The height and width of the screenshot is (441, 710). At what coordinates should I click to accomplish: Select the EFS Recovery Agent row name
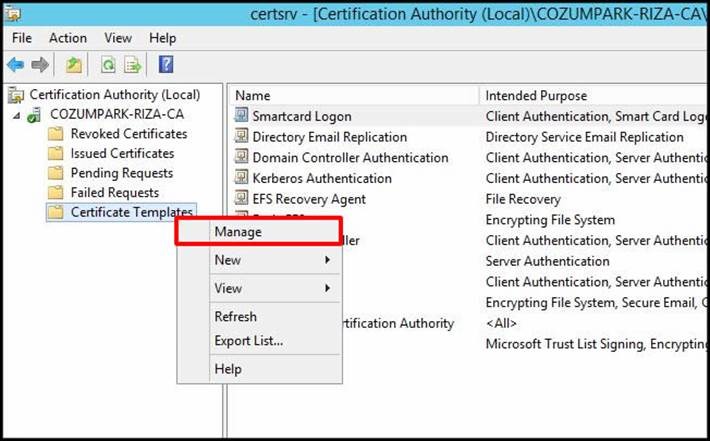[309, 199]
